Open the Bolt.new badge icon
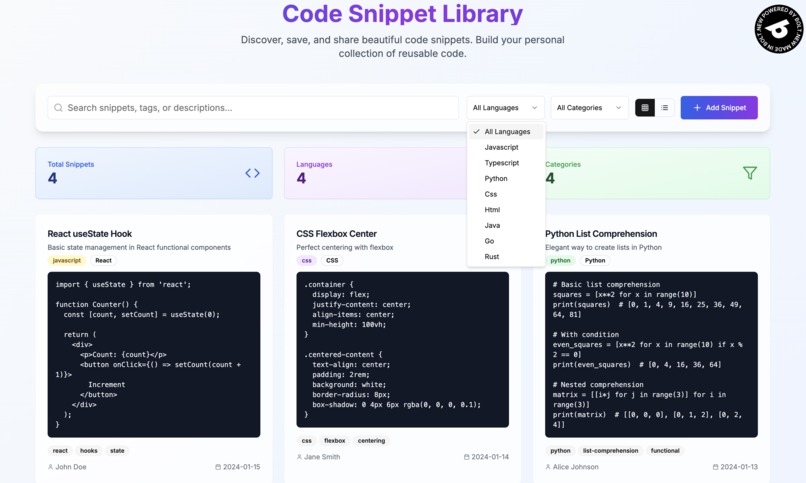806x483 pixels. (x=779, y=29)
